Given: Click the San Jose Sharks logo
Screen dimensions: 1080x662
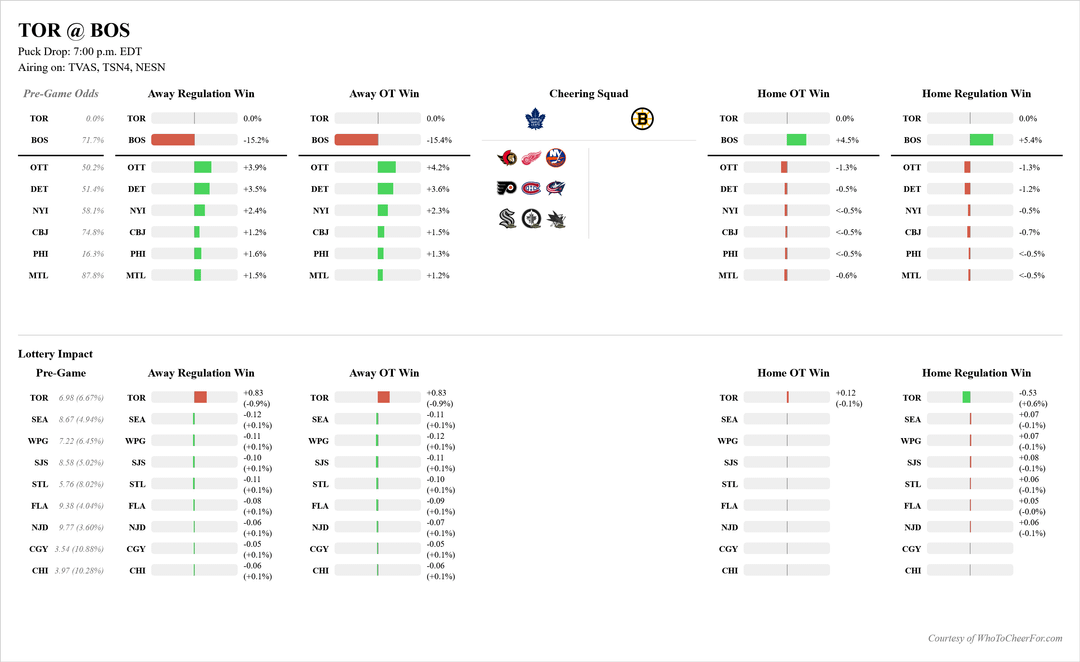Looking at the screenshot, I should [x=556, y=218].
